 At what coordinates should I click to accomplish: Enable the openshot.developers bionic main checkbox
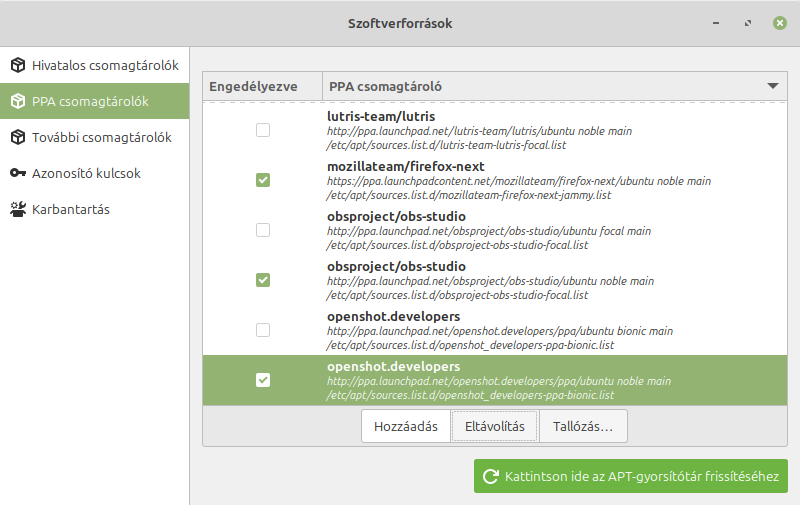pos(263,330)
